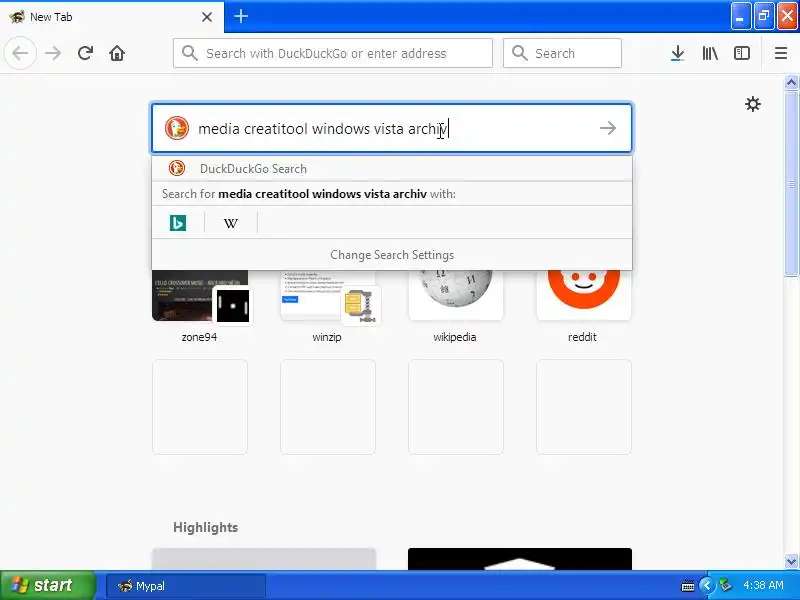Open the Windows start menu

pyautogui.click(x=47, y=585)
